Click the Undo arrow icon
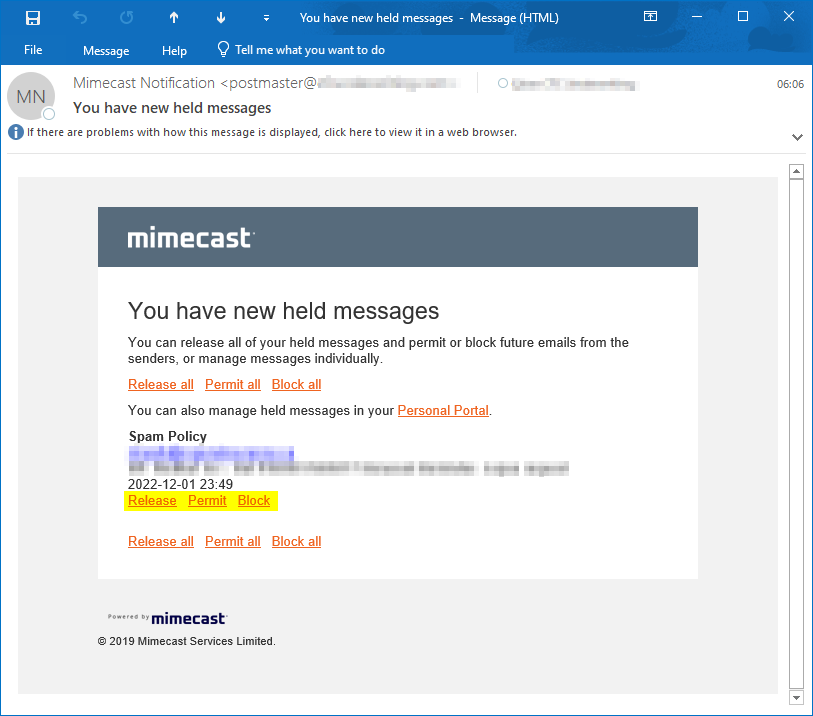This screenshot has width=813, height=716. (x=80, y=18)
